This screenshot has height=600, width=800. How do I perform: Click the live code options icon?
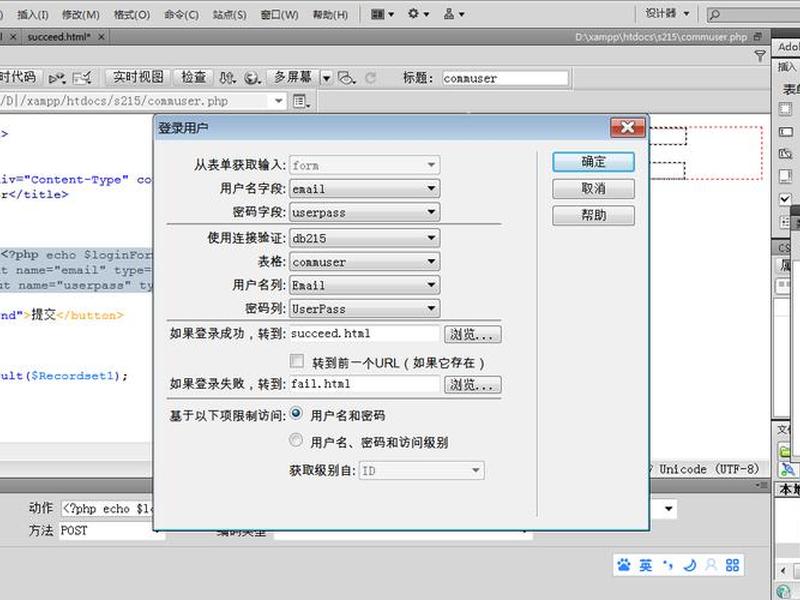click(57, 78)
